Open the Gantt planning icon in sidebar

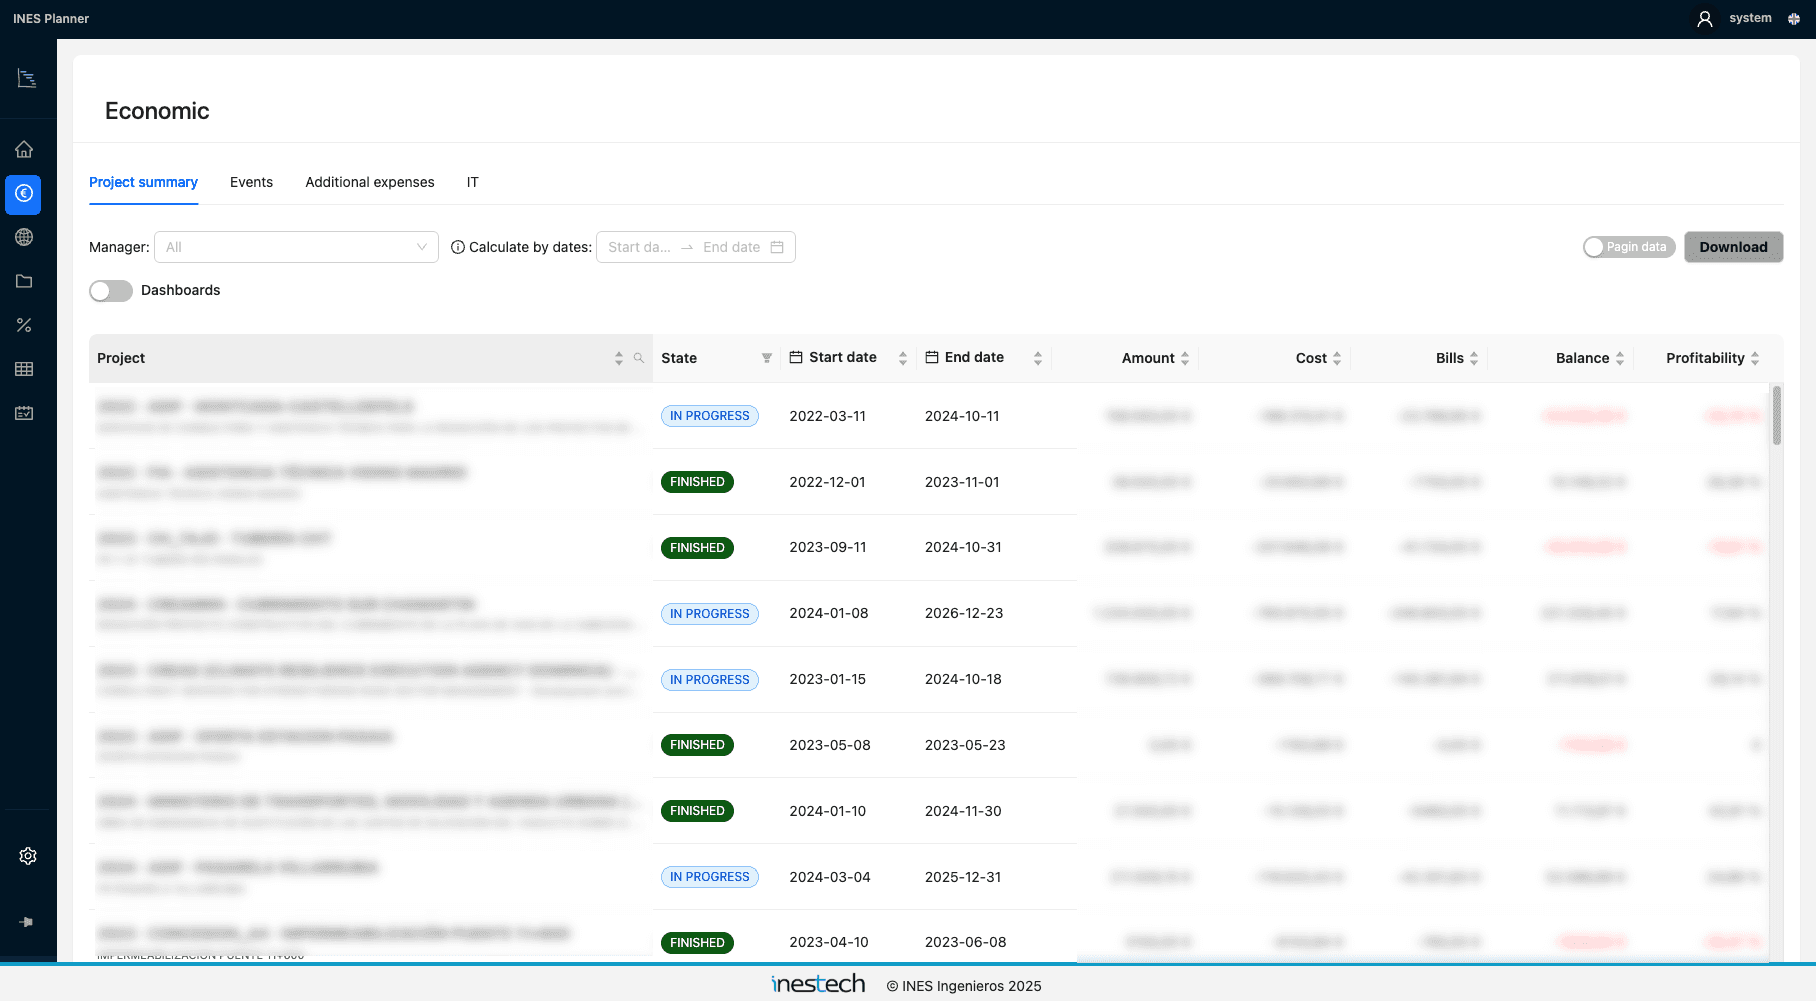(27, 79)
